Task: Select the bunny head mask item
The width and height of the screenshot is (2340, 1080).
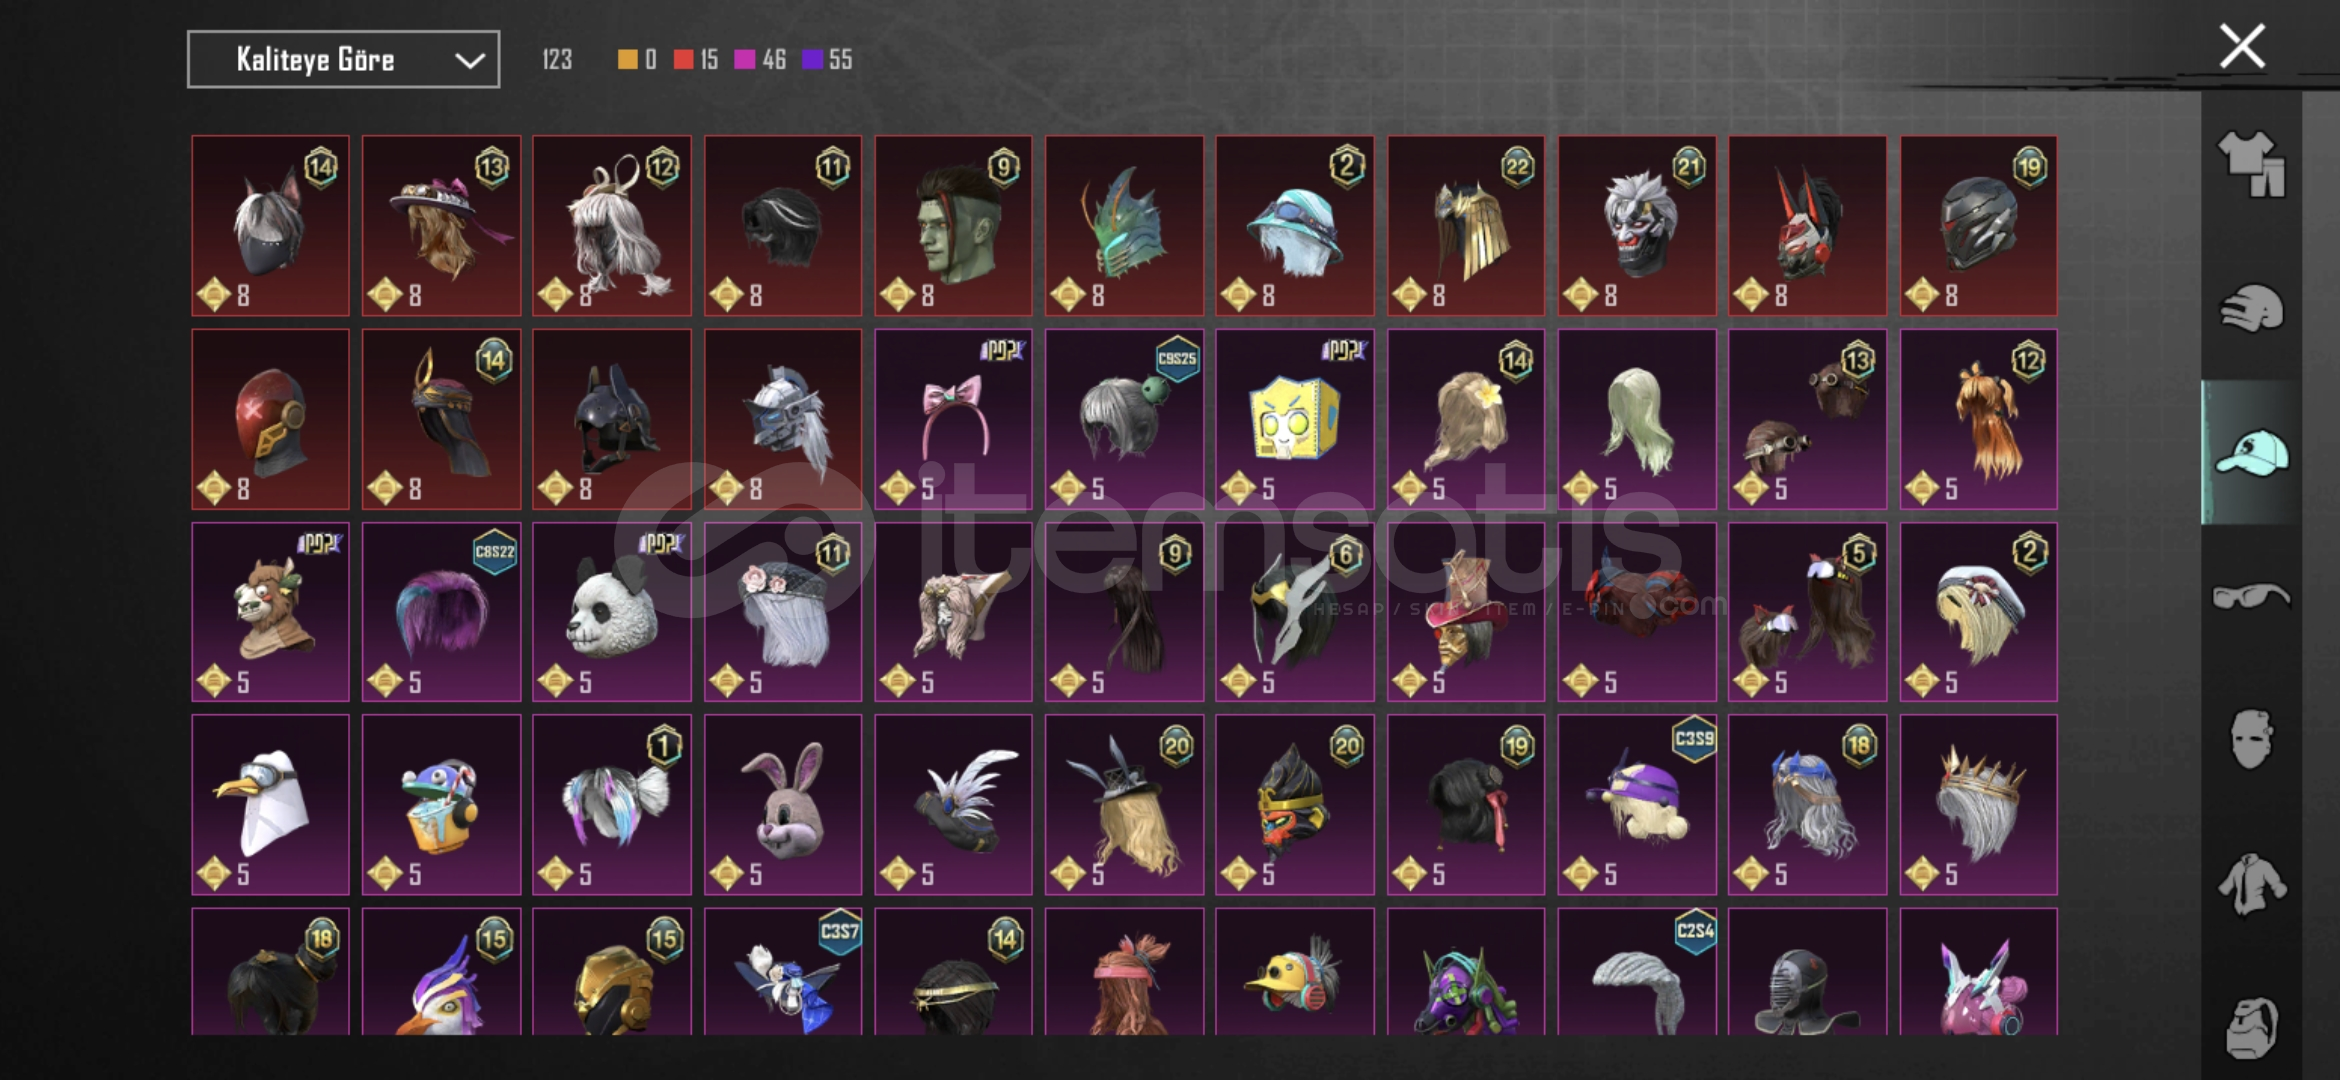Action: [x=783, y=805]
